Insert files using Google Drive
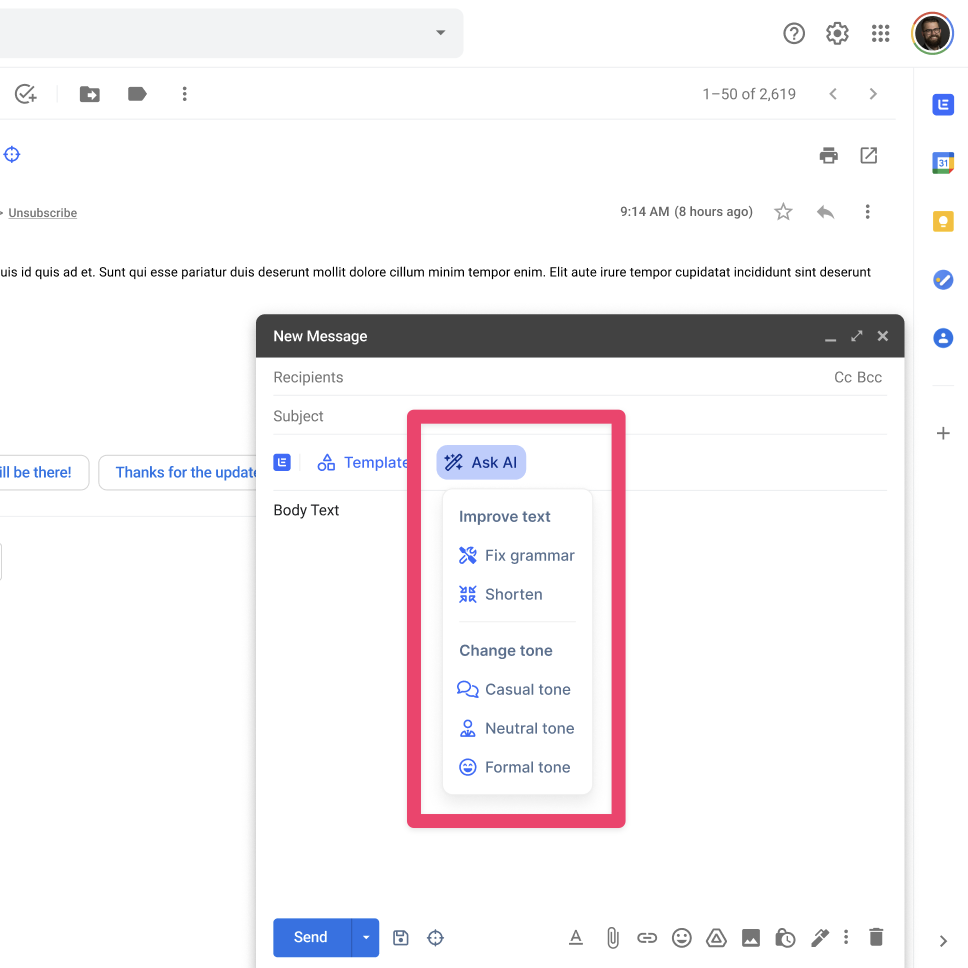The image size is (968, 968). pyautogui.click(x=716, y=938)
